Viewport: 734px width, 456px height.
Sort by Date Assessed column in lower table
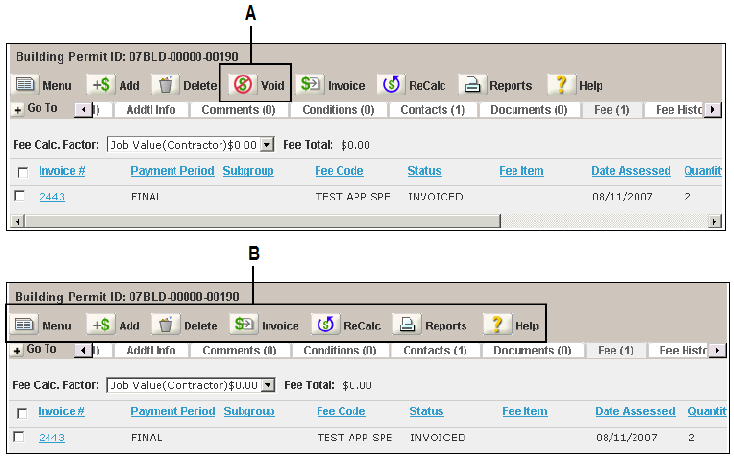(x=635, y=411)
